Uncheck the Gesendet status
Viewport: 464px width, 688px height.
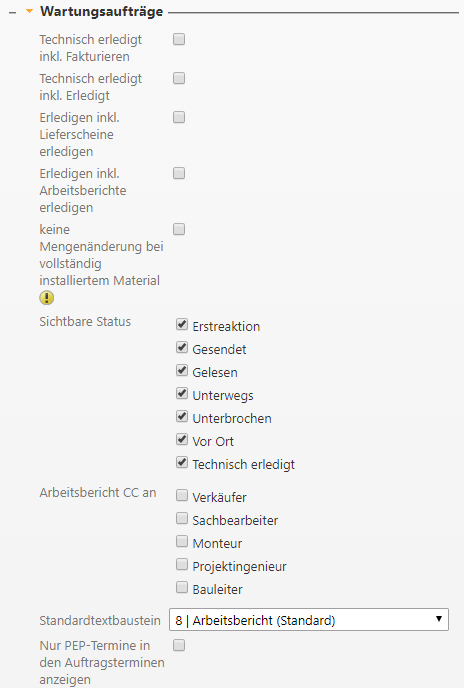(x=182, y=348)
